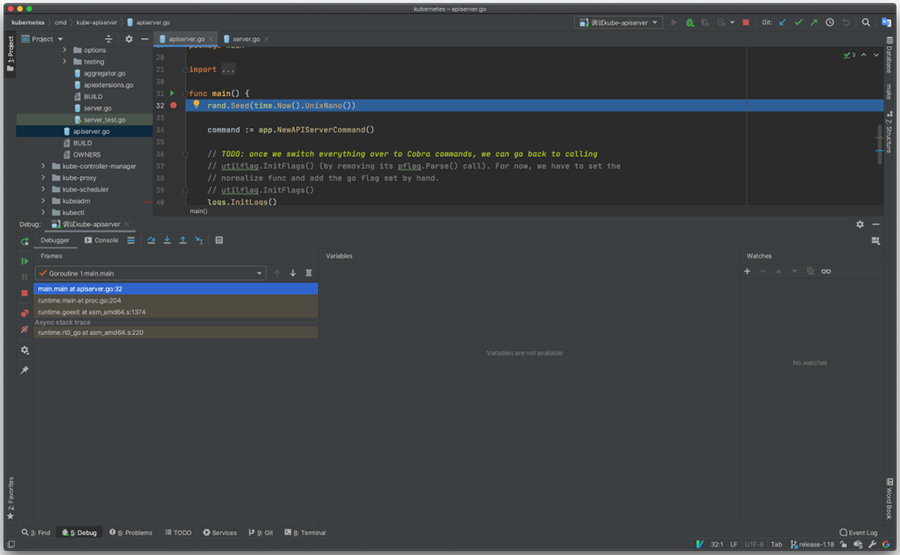Open View Breakpoints in the debug sidebar

25,312
